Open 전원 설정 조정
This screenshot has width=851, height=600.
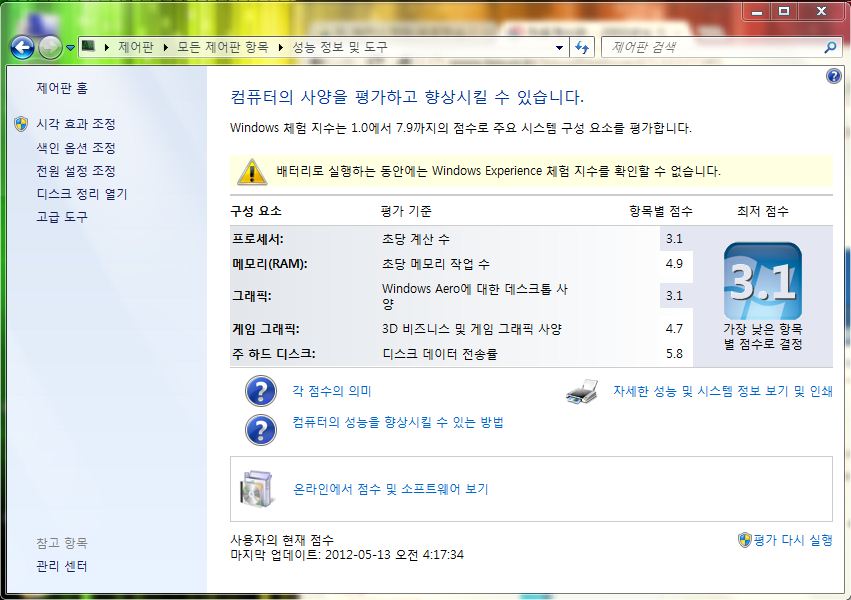[76, 171]
